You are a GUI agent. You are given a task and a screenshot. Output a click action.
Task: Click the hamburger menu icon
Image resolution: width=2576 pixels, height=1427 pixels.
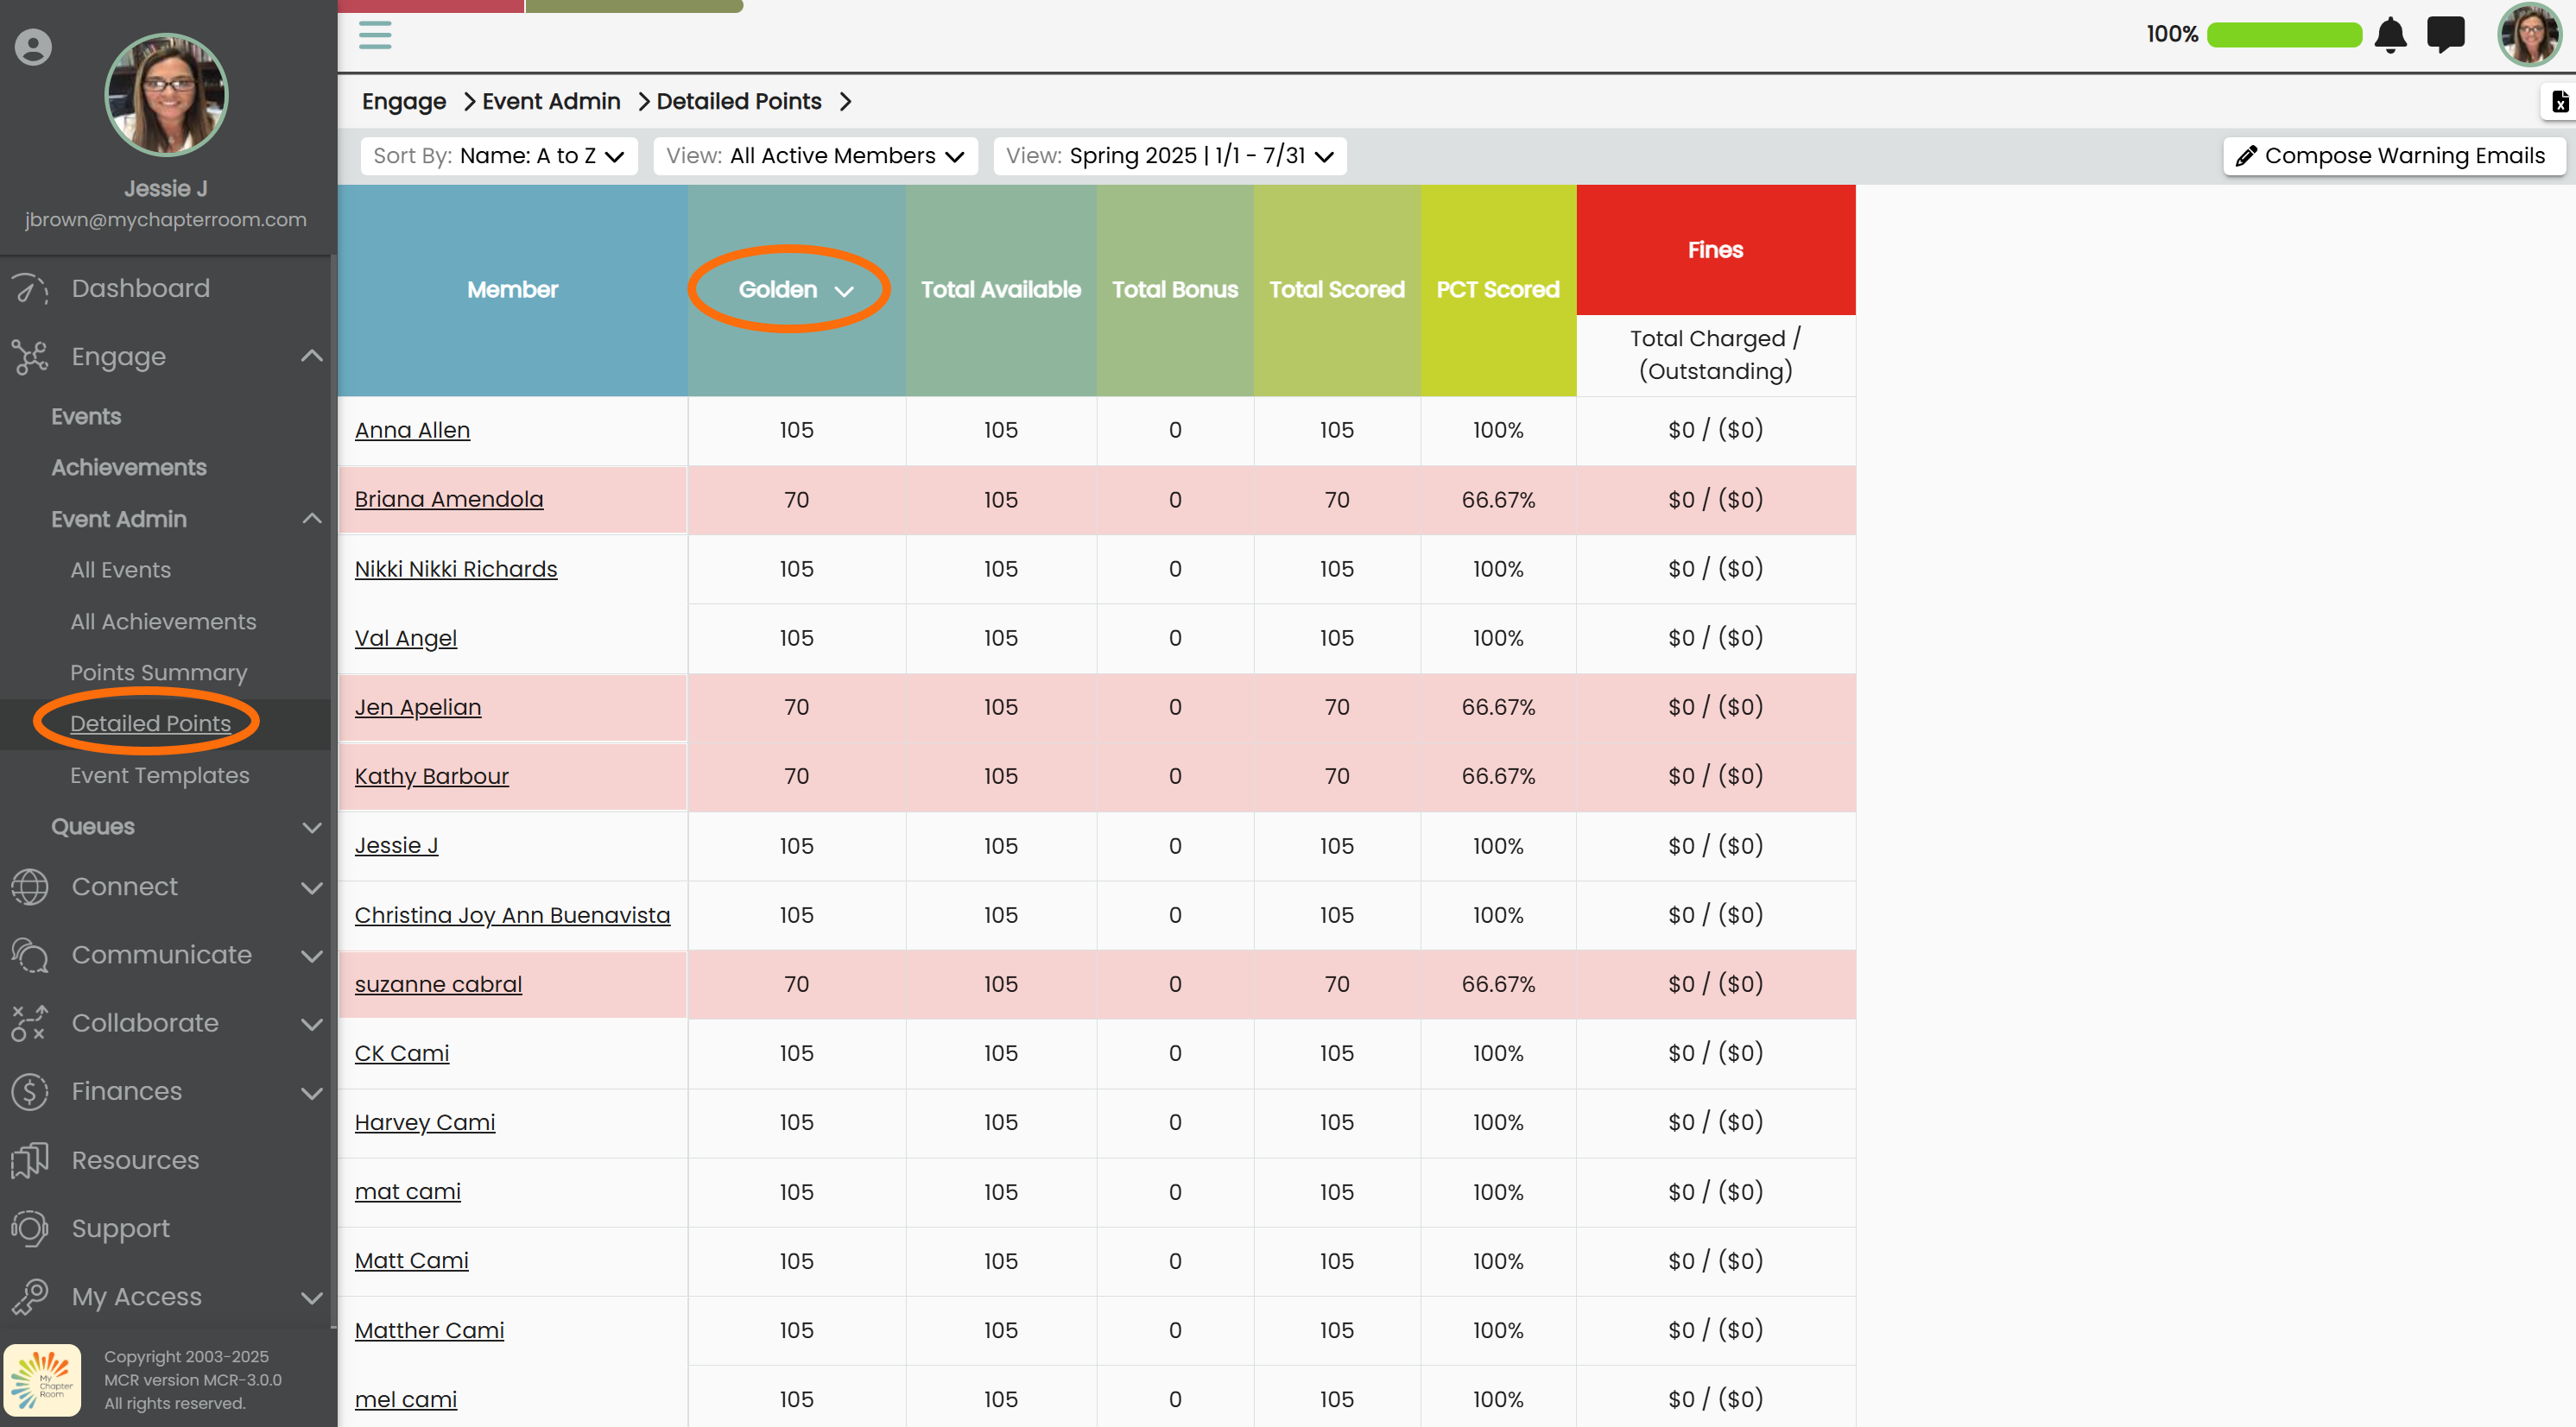click(375, 35)
